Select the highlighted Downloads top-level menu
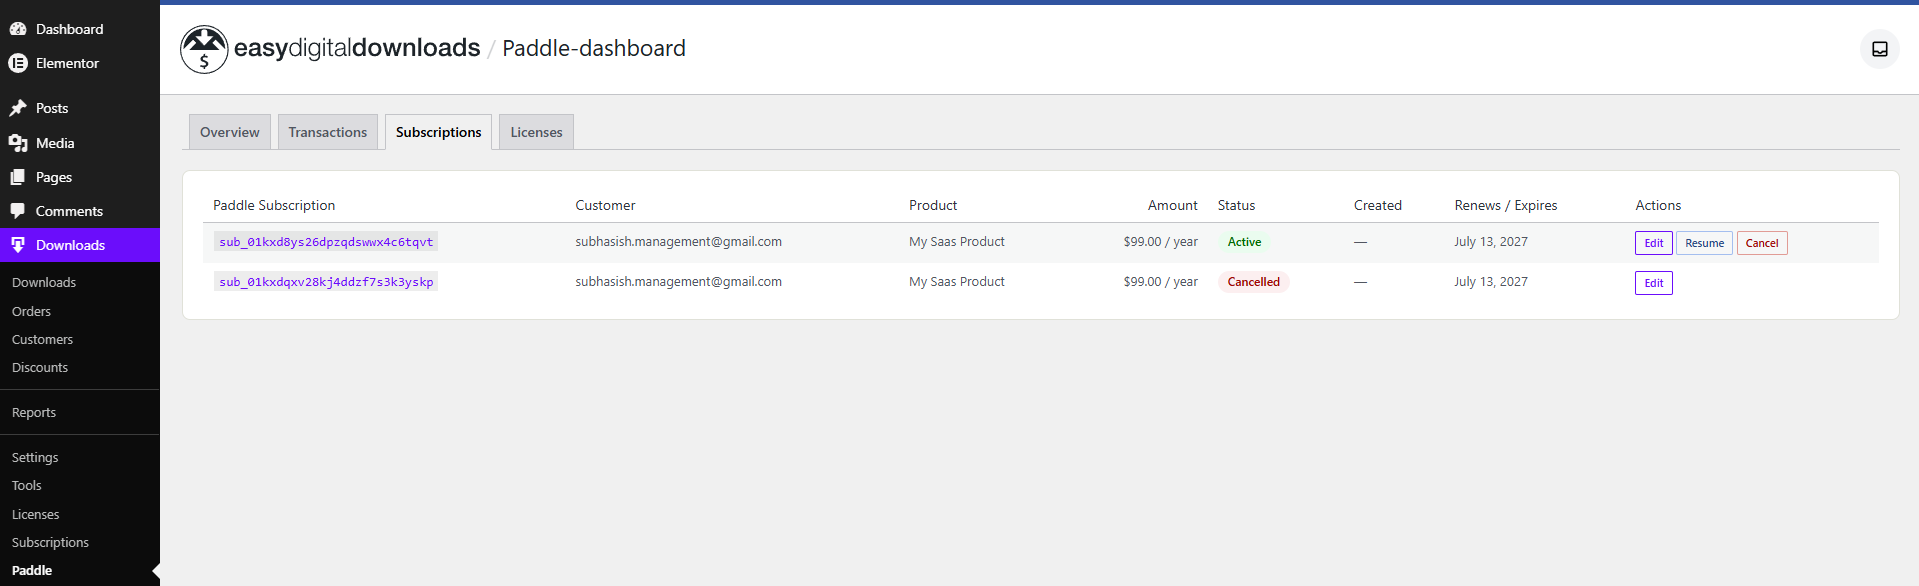 tap(80, 245)
